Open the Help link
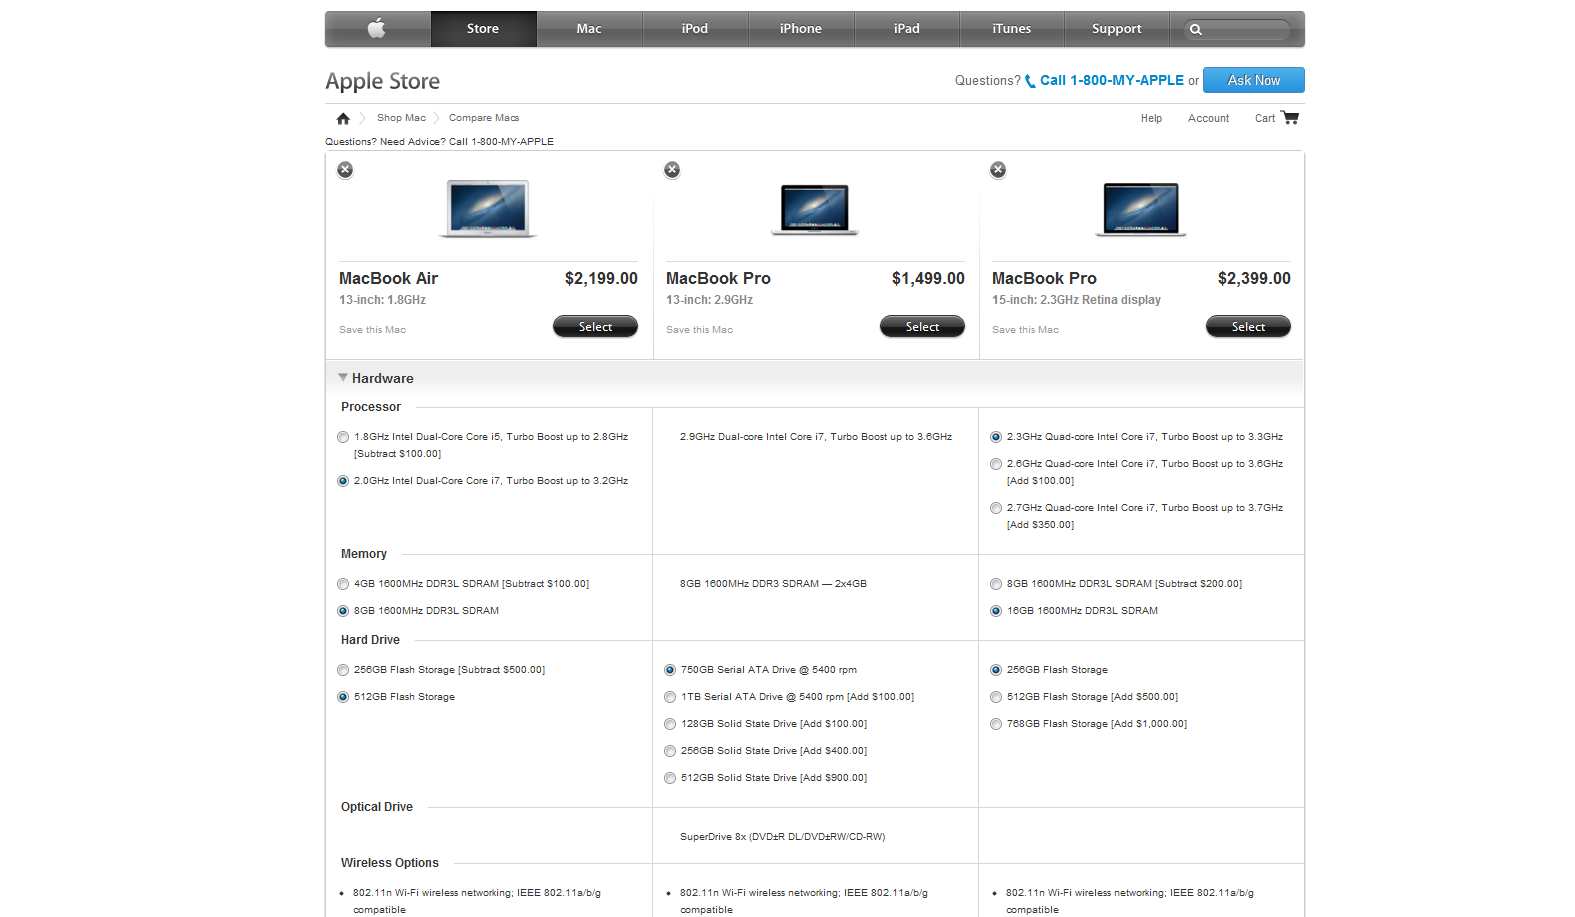1575x917 pixels. pyautogui.click(x=1151, y=118)
